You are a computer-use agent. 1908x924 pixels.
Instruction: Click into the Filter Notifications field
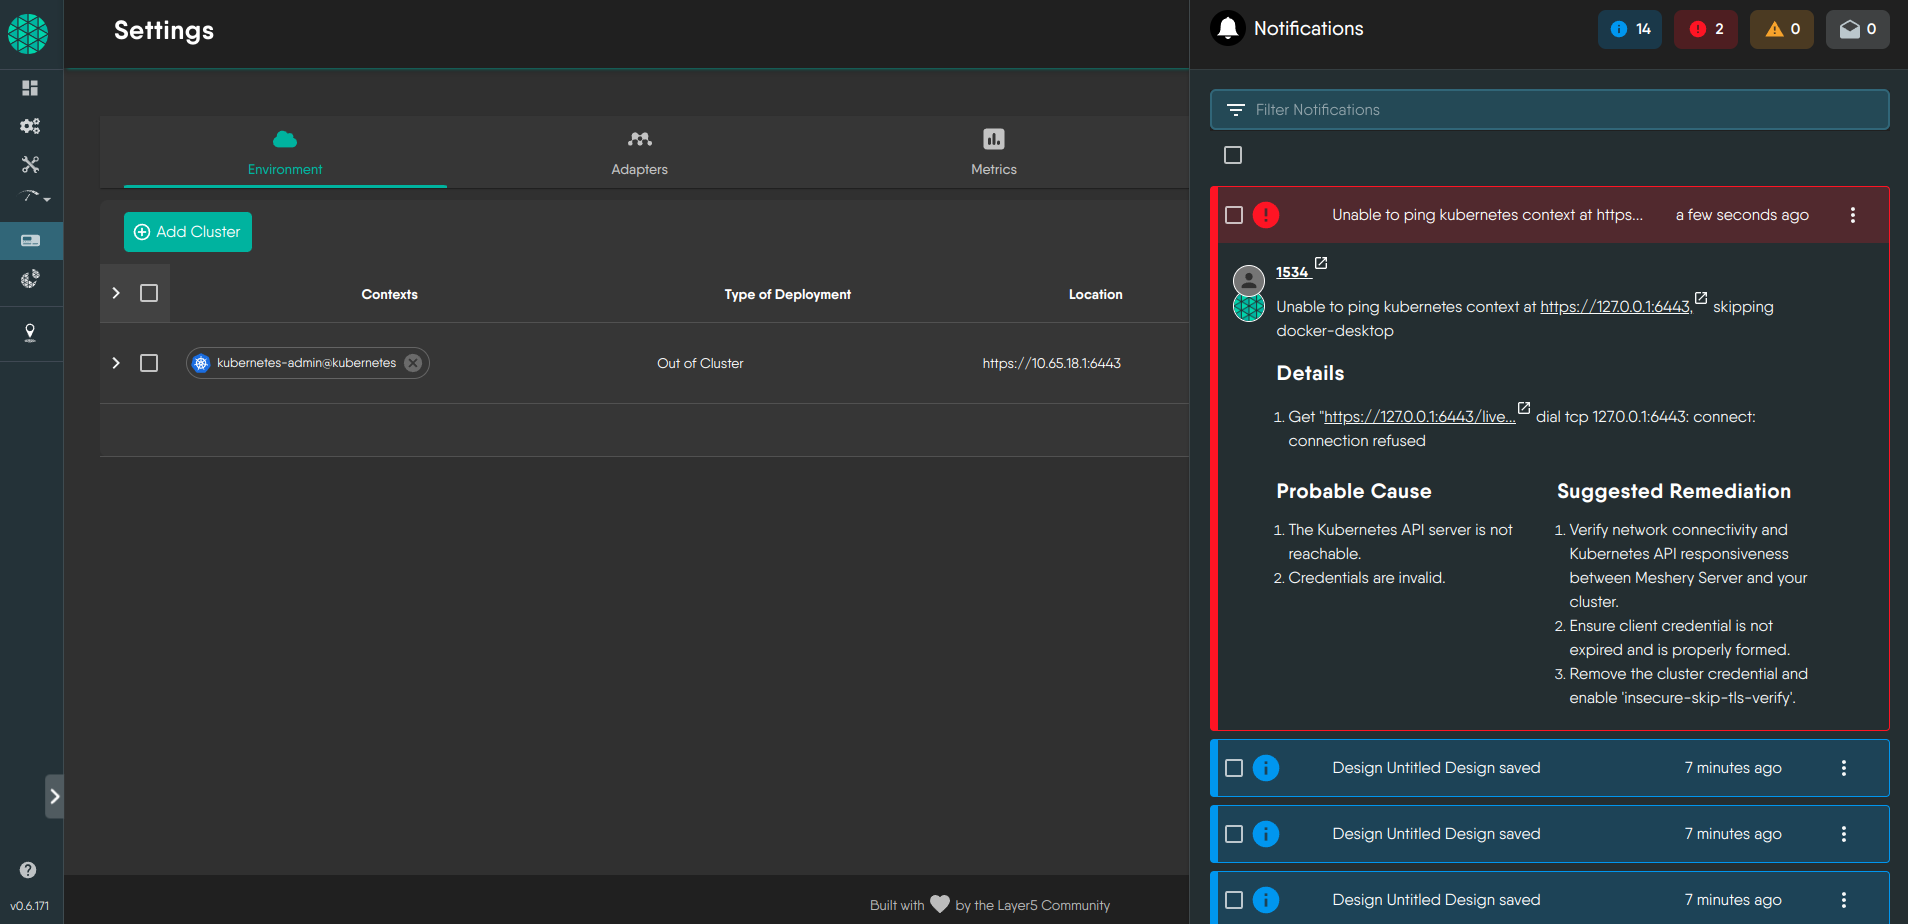pos(1560,110)
